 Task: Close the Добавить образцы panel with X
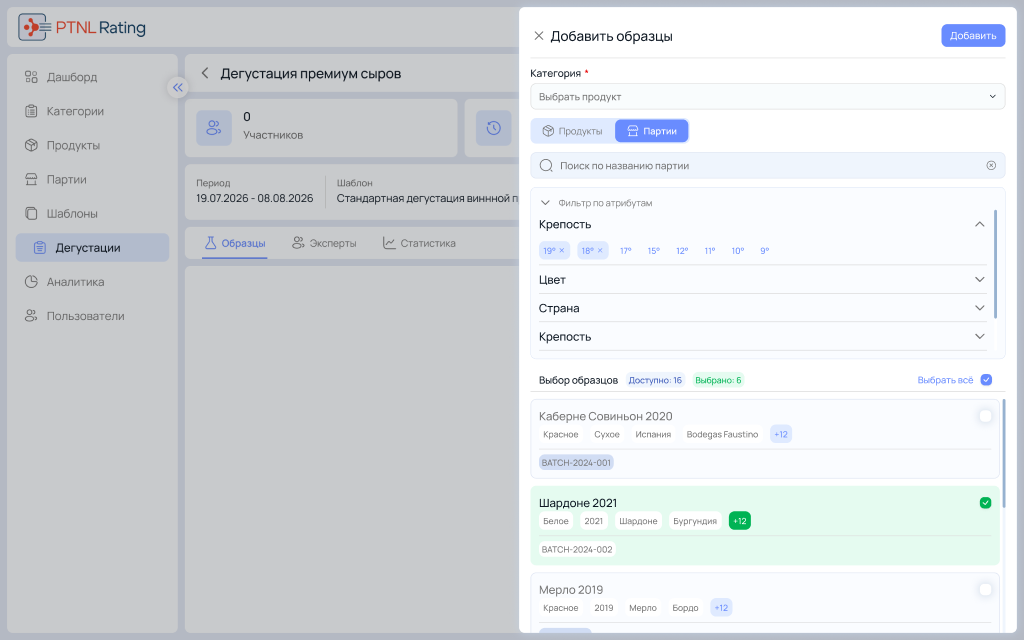pos(539,36)
